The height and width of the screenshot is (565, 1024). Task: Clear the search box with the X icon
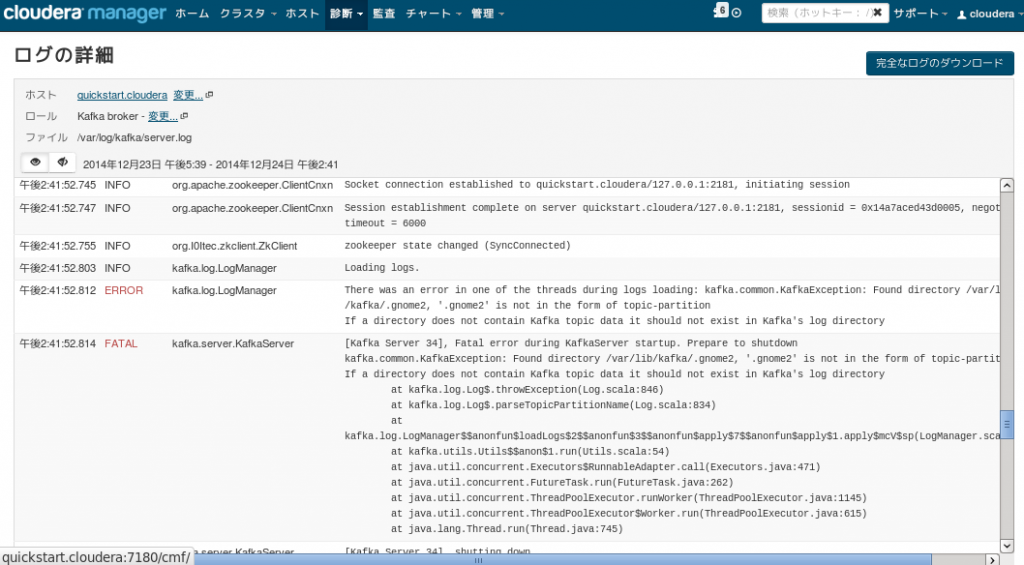[x=878, y=12]
